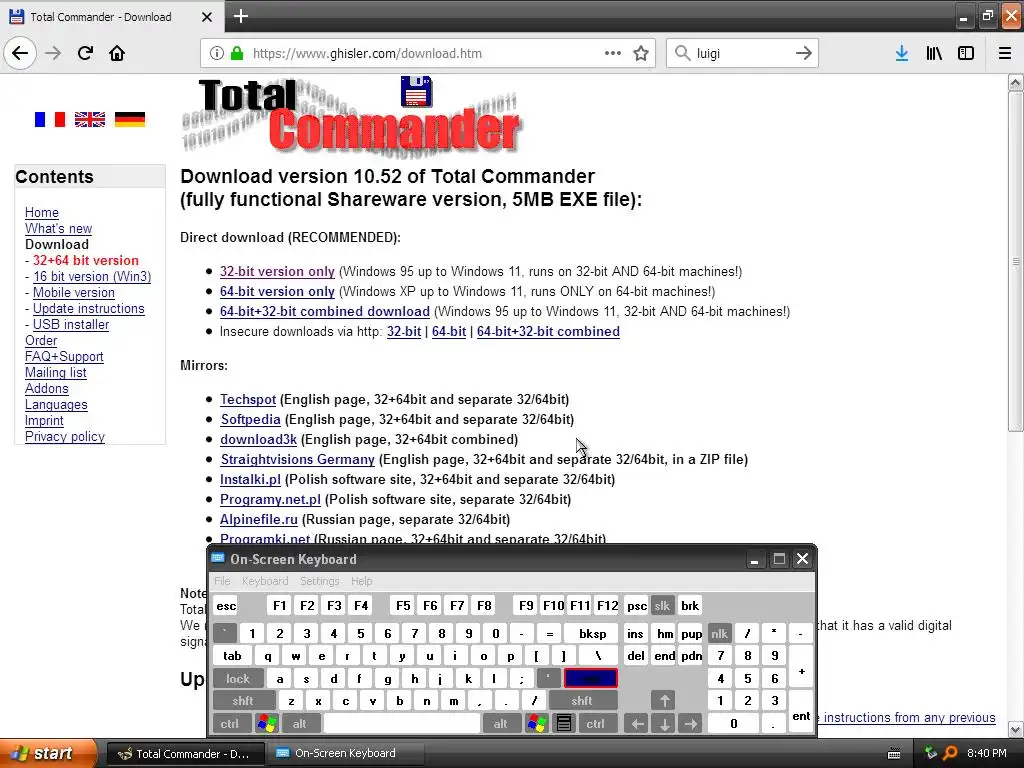Open the Windows start button
The height and width of the screenshot is (768, 1024).
[x=47, y=754]
